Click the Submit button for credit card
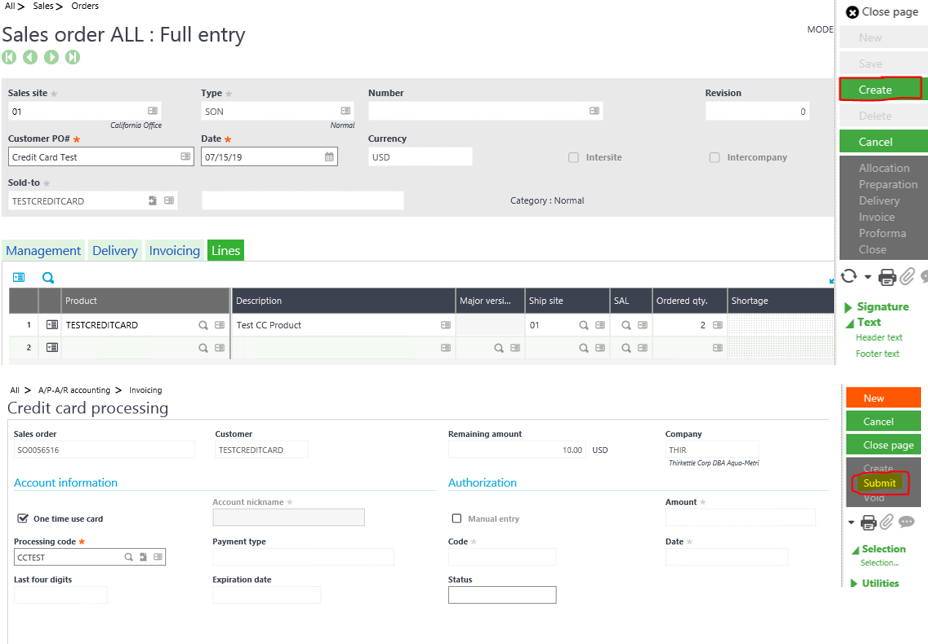 [x=879, y=483]
